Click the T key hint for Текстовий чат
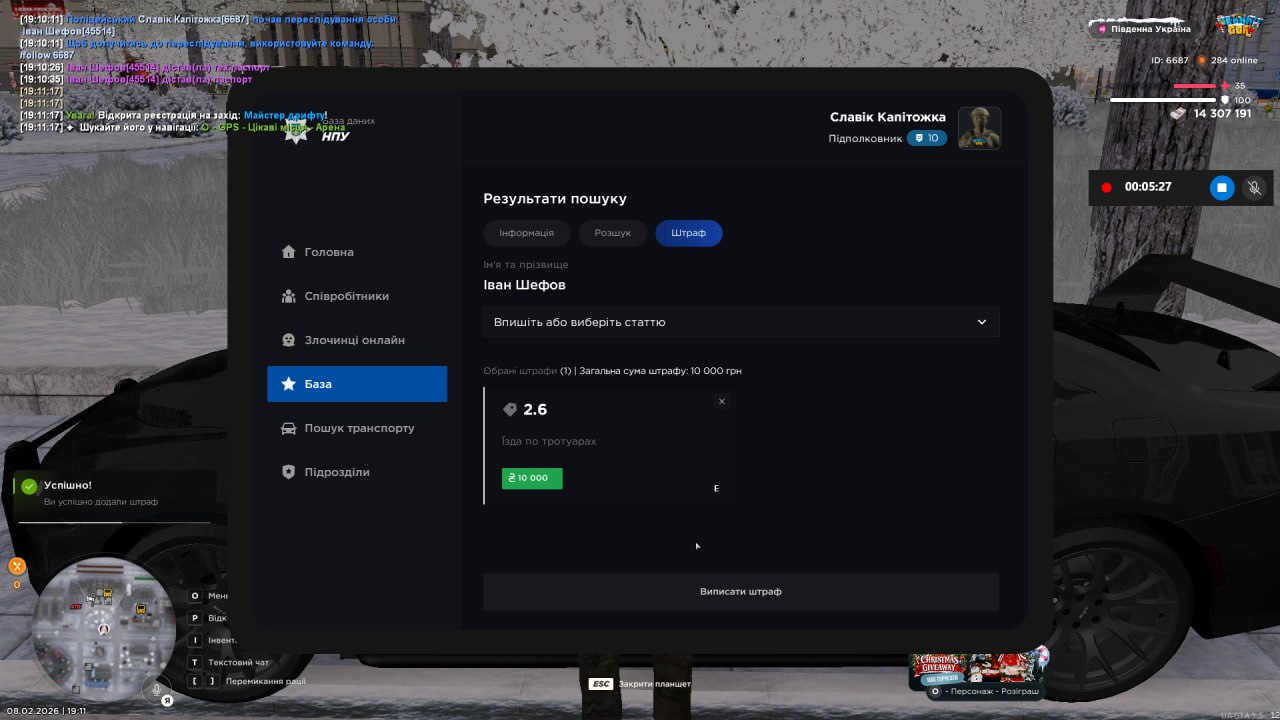The image size is (1280, 720). click(x=196, y=662)
